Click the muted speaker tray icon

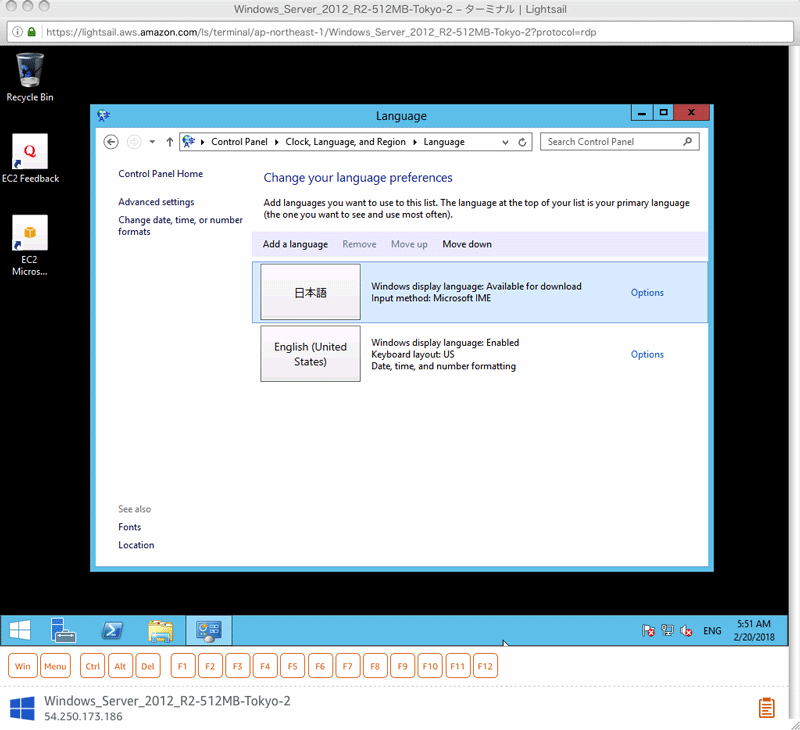point(686,631)
